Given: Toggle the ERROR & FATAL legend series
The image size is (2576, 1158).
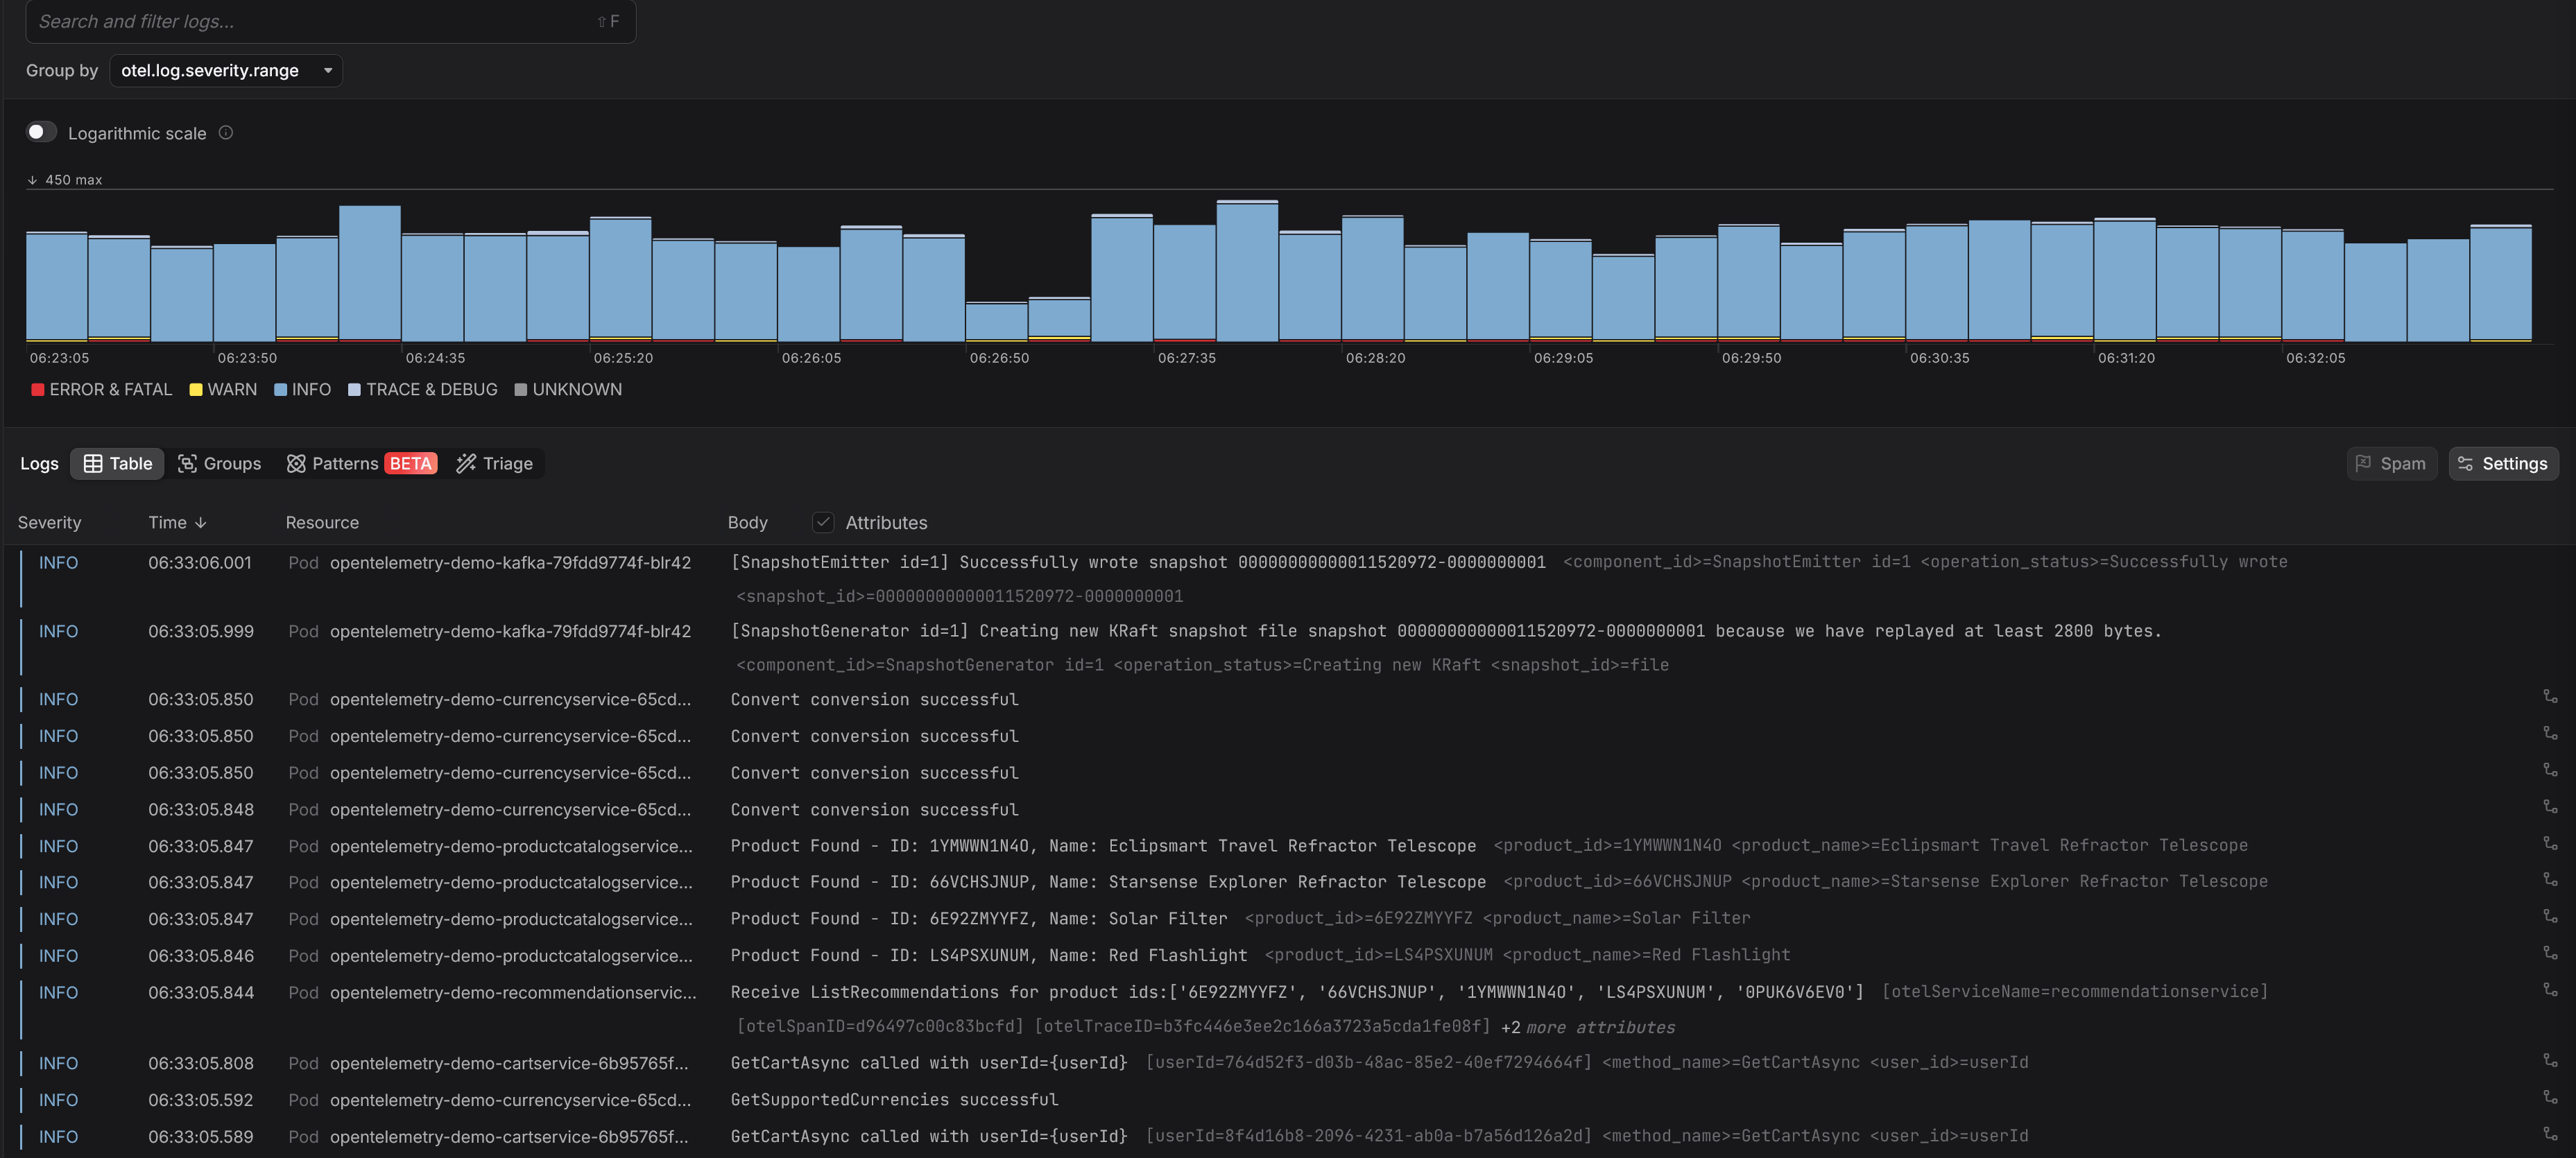Looking at the screenshot, I should (x=101, y=389).
